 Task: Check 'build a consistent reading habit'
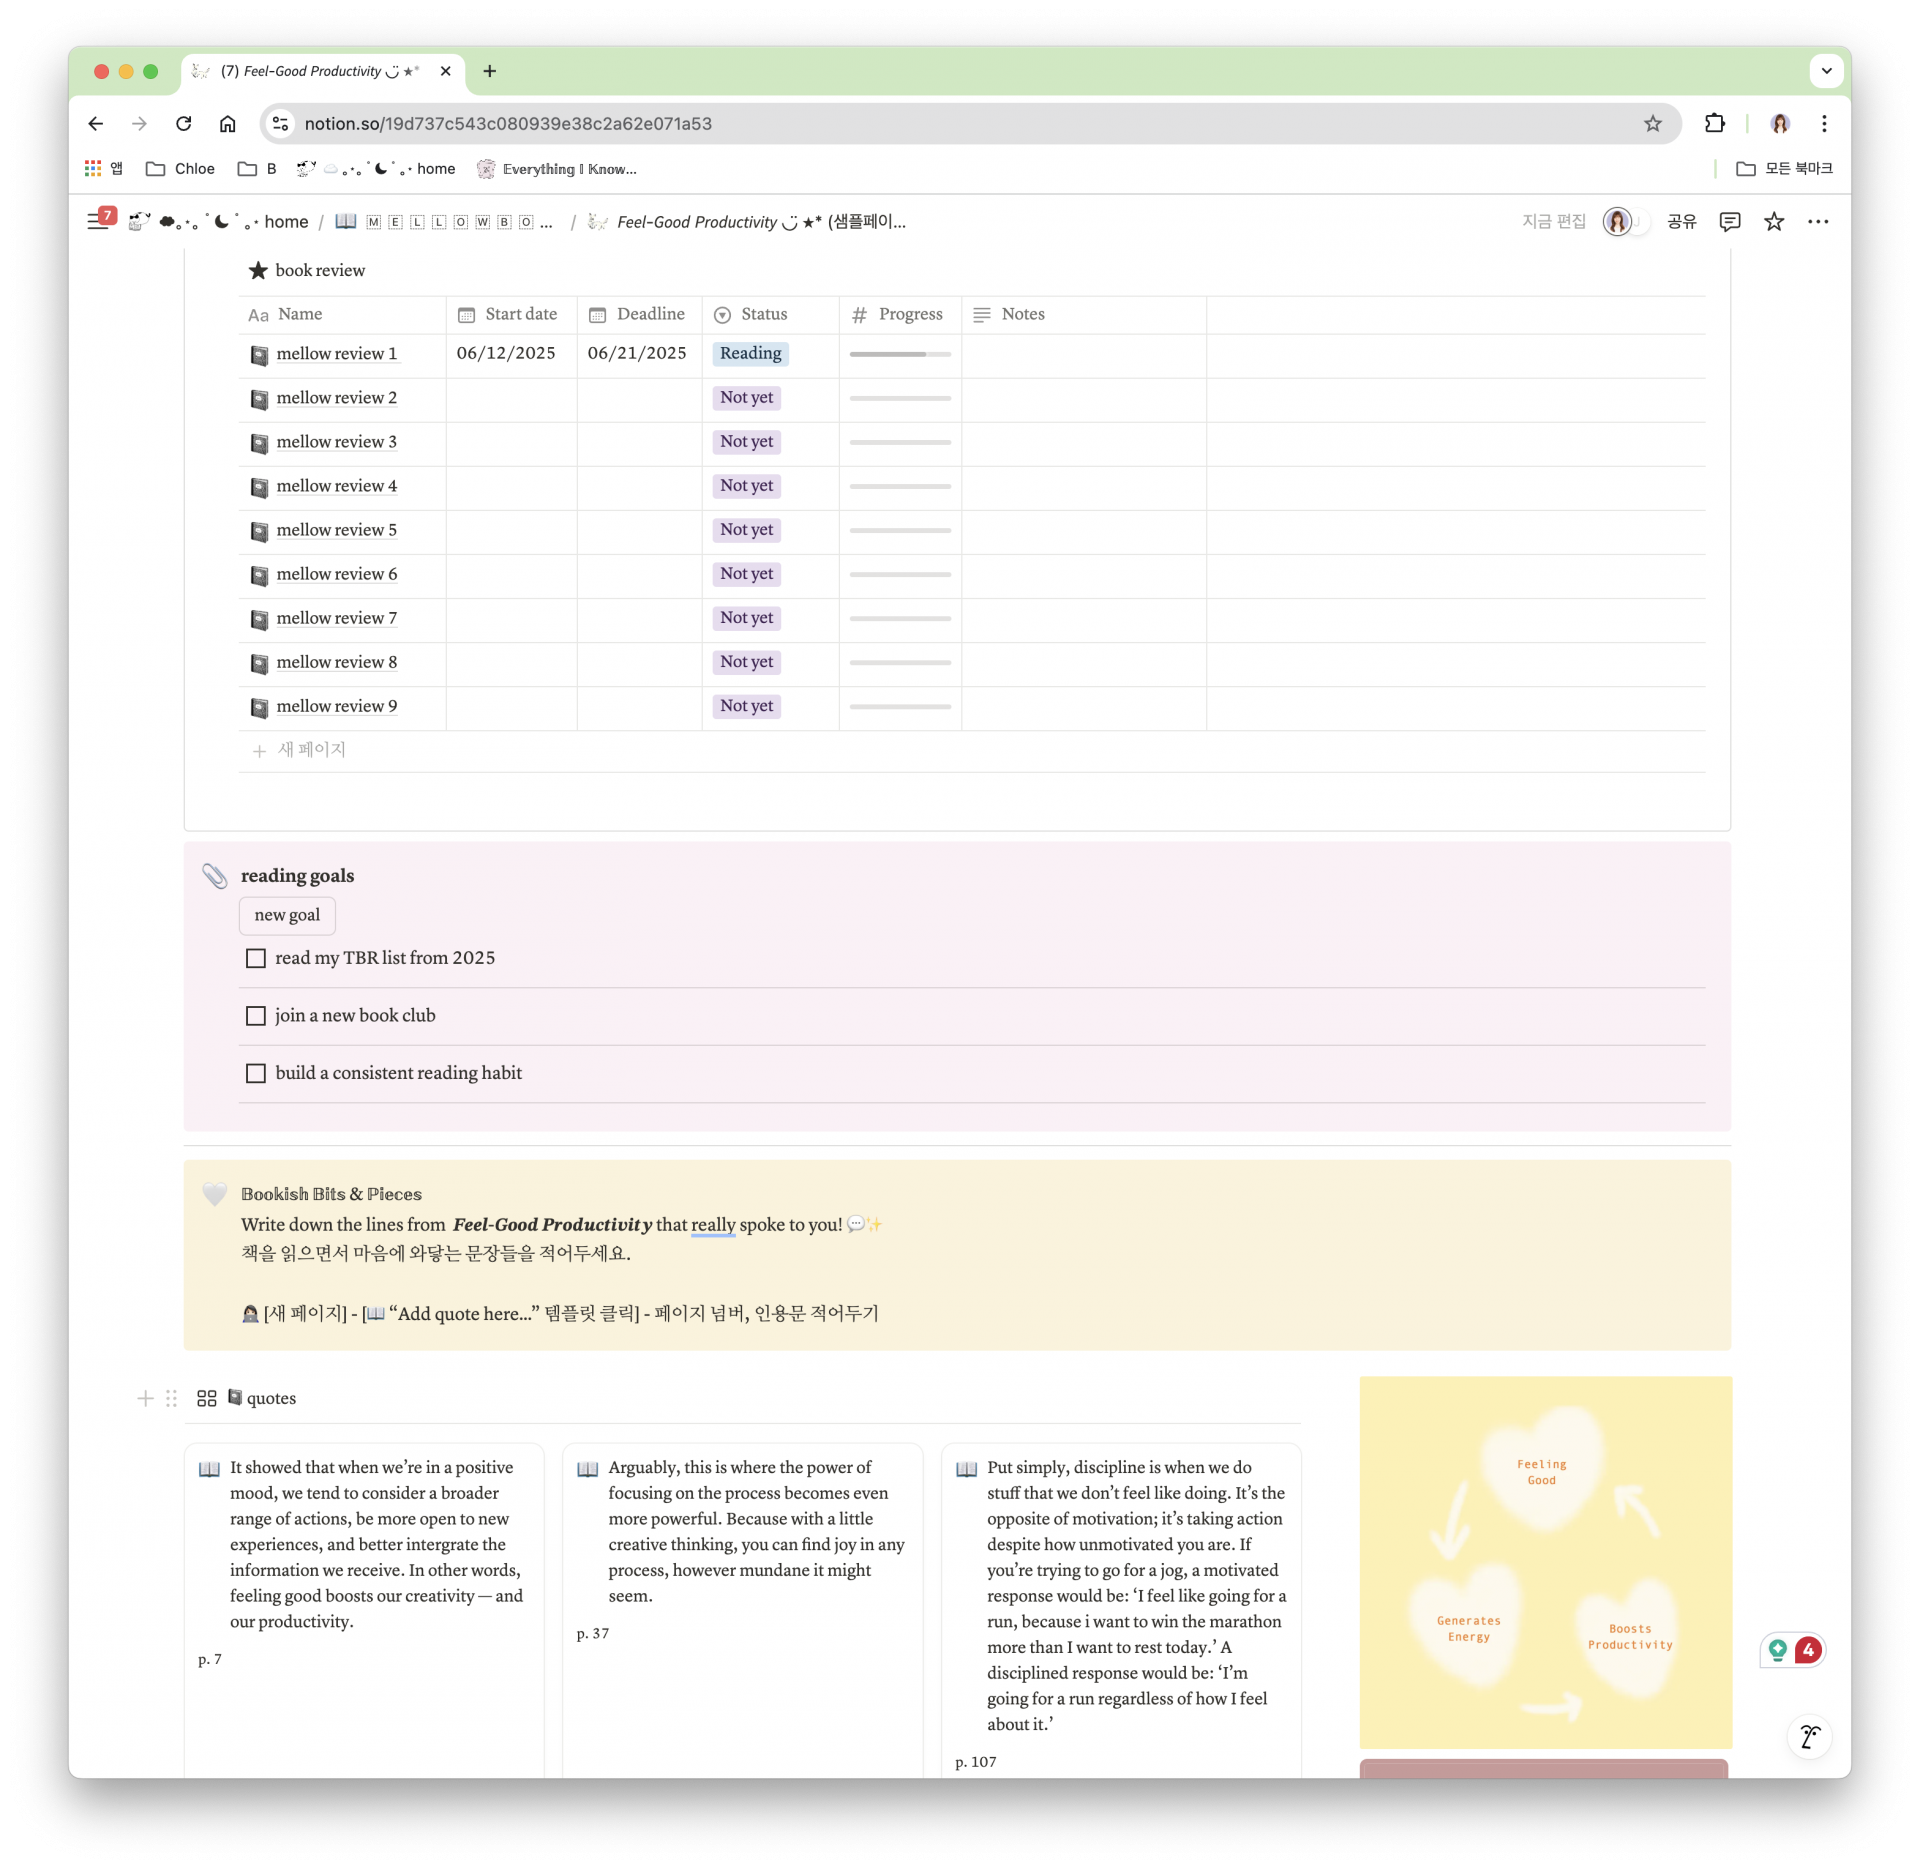point(256,1073)
